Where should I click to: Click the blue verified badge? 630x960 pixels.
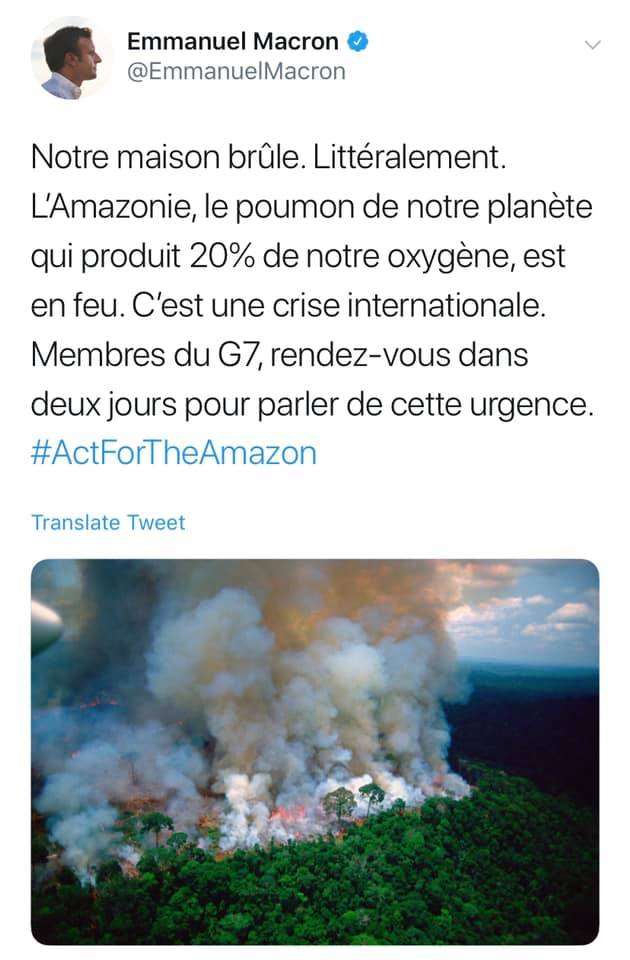[x=358, y=42]
